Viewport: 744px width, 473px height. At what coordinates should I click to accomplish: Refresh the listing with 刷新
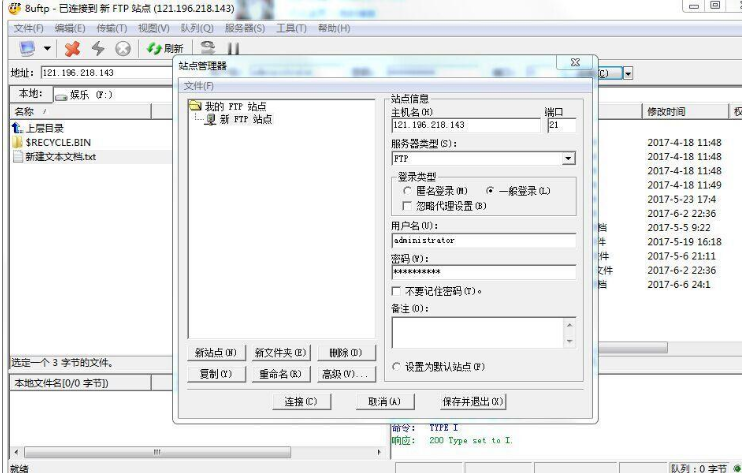click(165, 48)
